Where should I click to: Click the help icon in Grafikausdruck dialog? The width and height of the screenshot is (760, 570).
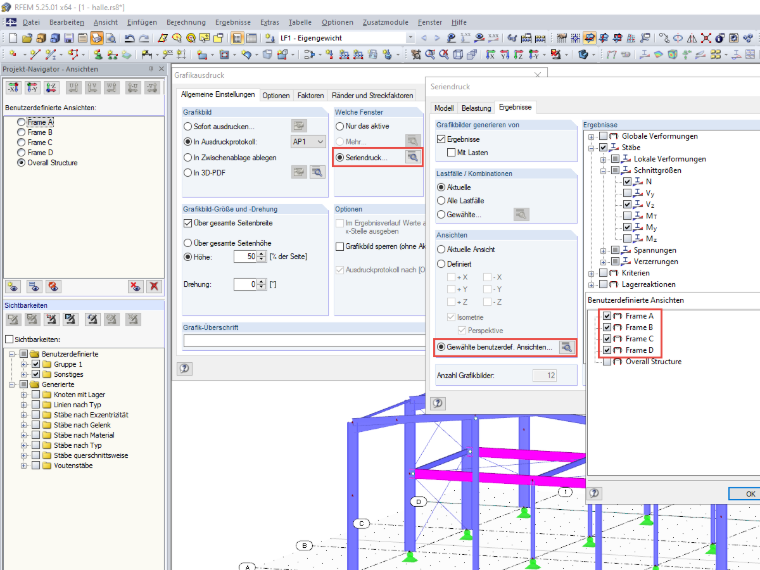click(x=184, y=368)
